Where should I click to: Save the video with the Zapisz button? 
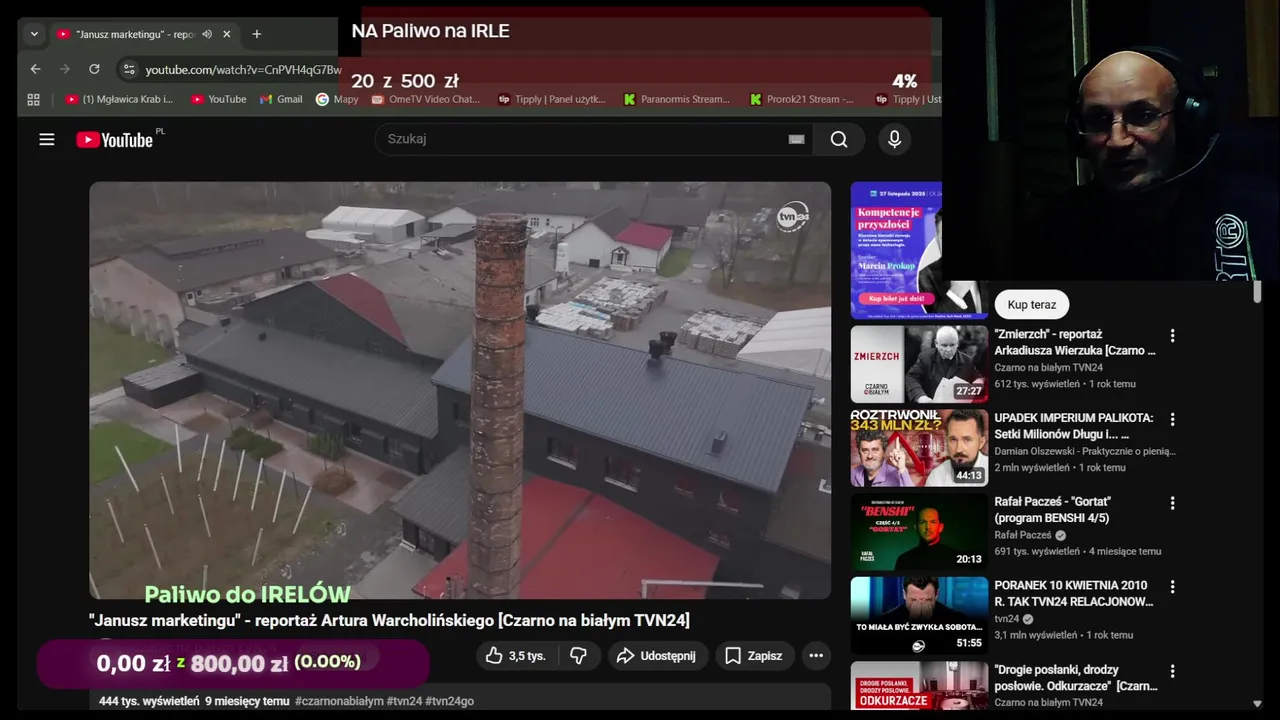[753, 656]
